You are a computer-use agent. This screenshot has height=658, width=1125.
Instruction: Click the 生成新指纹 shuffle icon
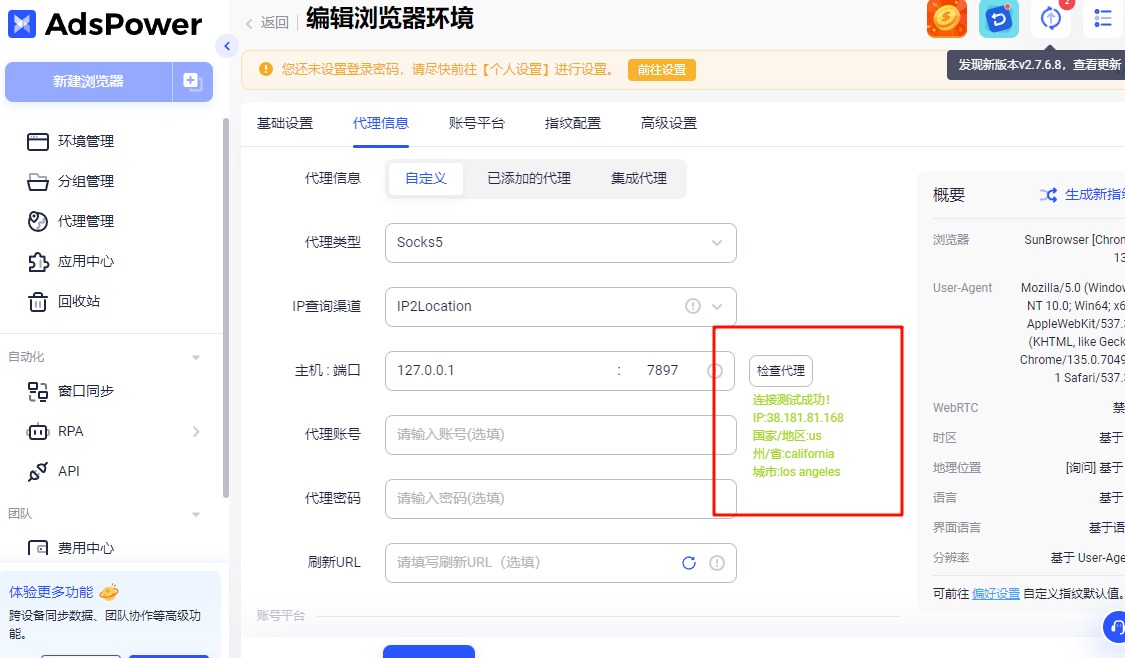click(x=1048, y=195)
